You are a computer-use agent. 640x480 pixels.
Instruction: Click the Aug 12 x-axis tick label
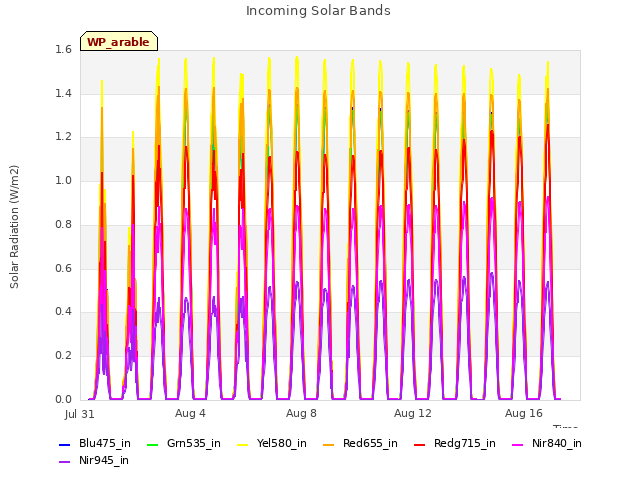(x=413, y=413)
